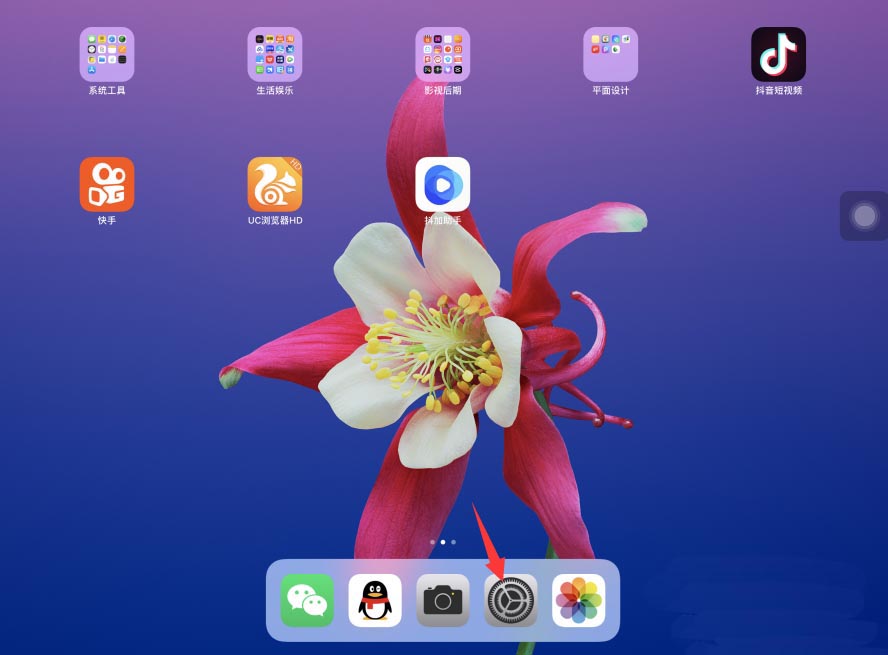Tap the third page indicator dot

(x=454, y=542)
